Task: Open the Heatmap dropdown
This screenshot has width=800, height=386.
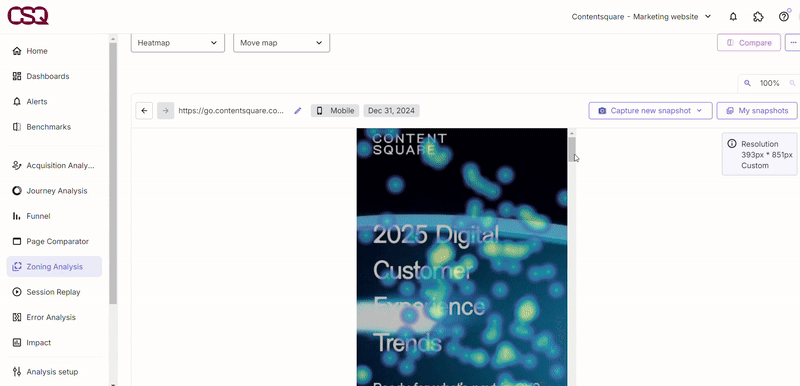Action: 178,43
